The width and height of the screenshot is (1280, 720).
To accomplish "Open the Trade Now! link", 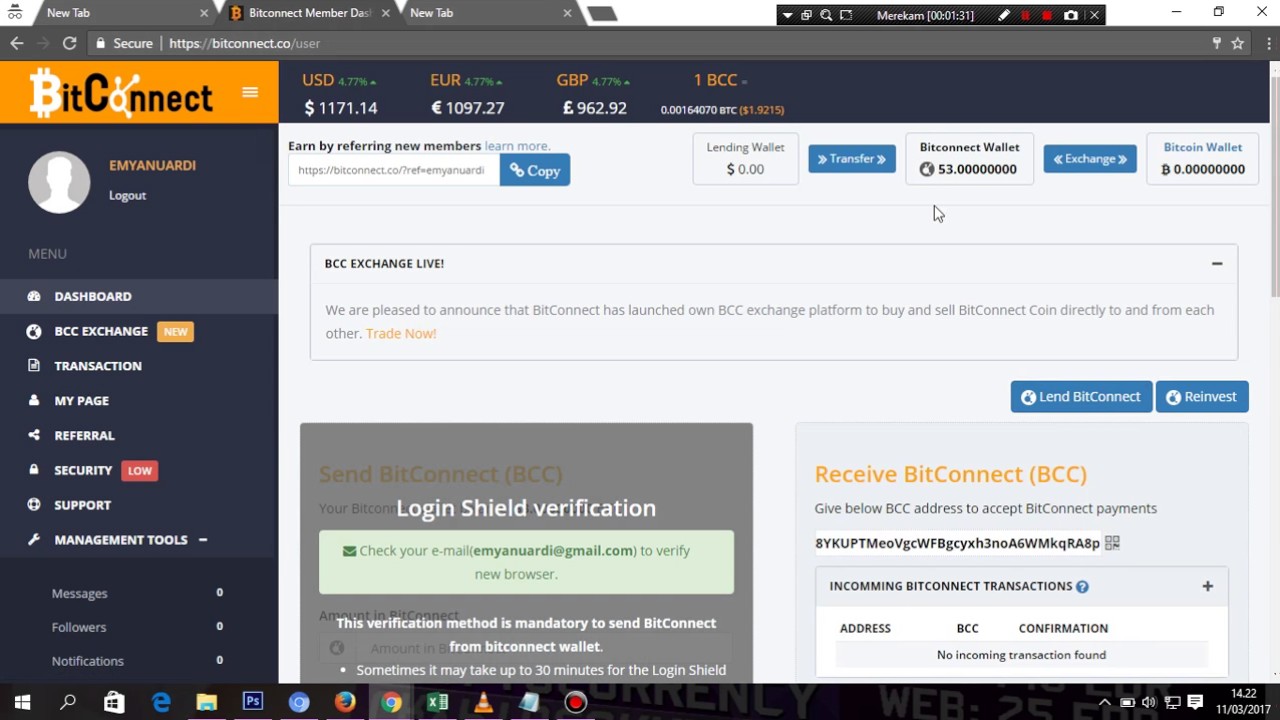I will click(x=401, y=333).
